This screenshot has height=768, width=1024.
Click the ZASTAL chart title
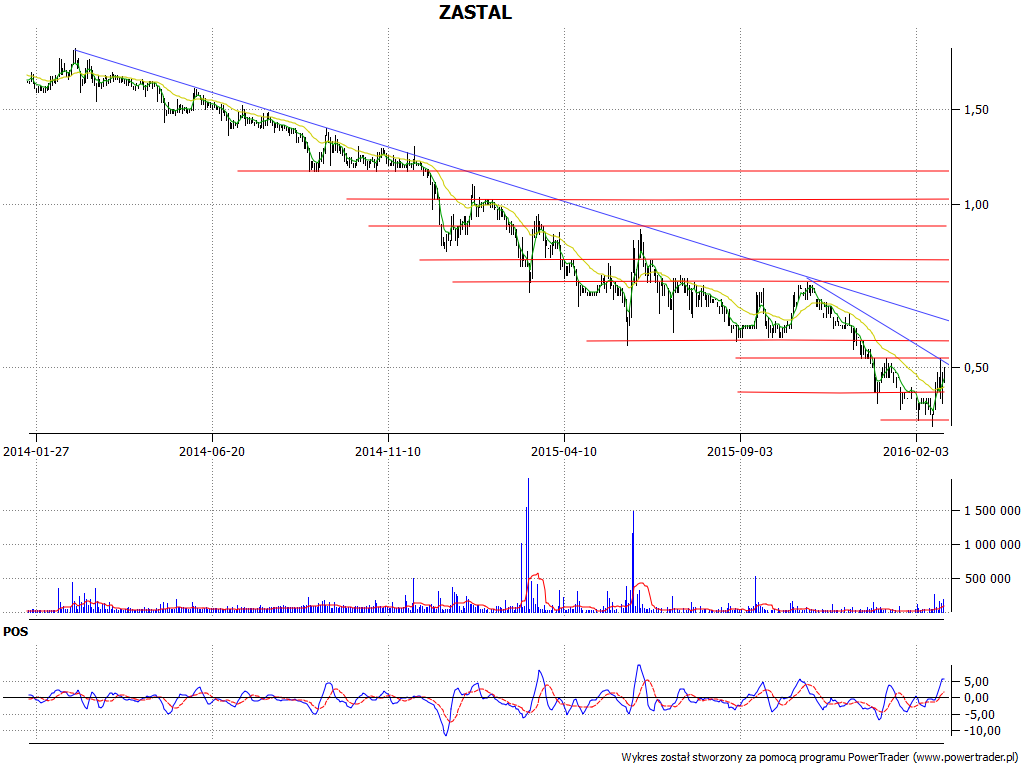point(475,12)
